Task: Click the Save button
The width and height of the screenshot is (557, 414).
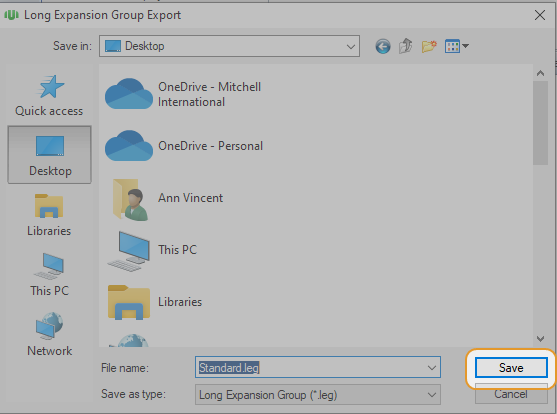Action: click(x=511, y=367)
